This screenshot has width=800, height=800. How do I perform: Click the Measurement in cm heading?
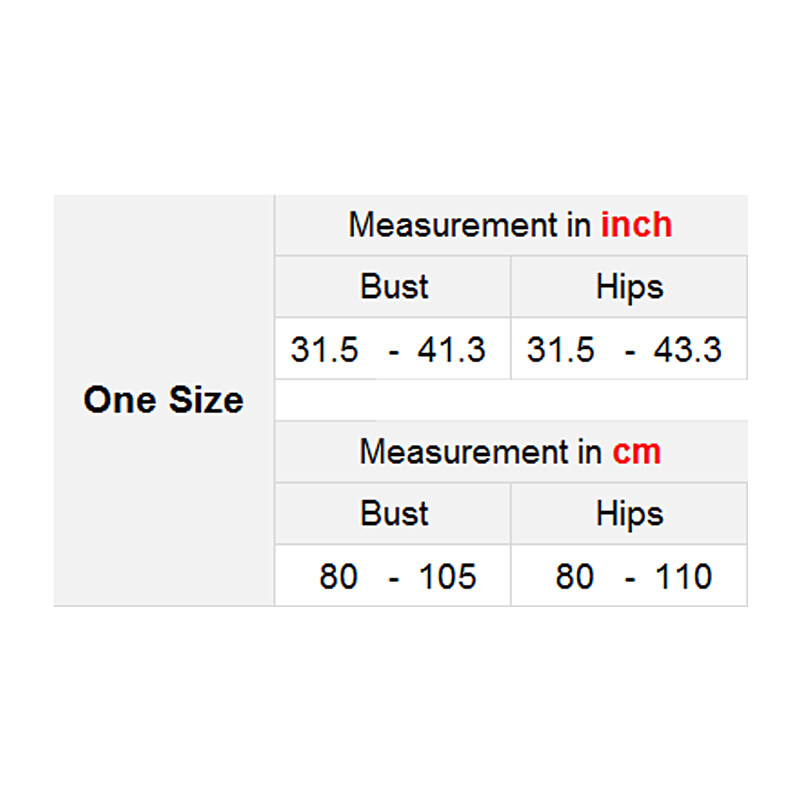[510, 452]
